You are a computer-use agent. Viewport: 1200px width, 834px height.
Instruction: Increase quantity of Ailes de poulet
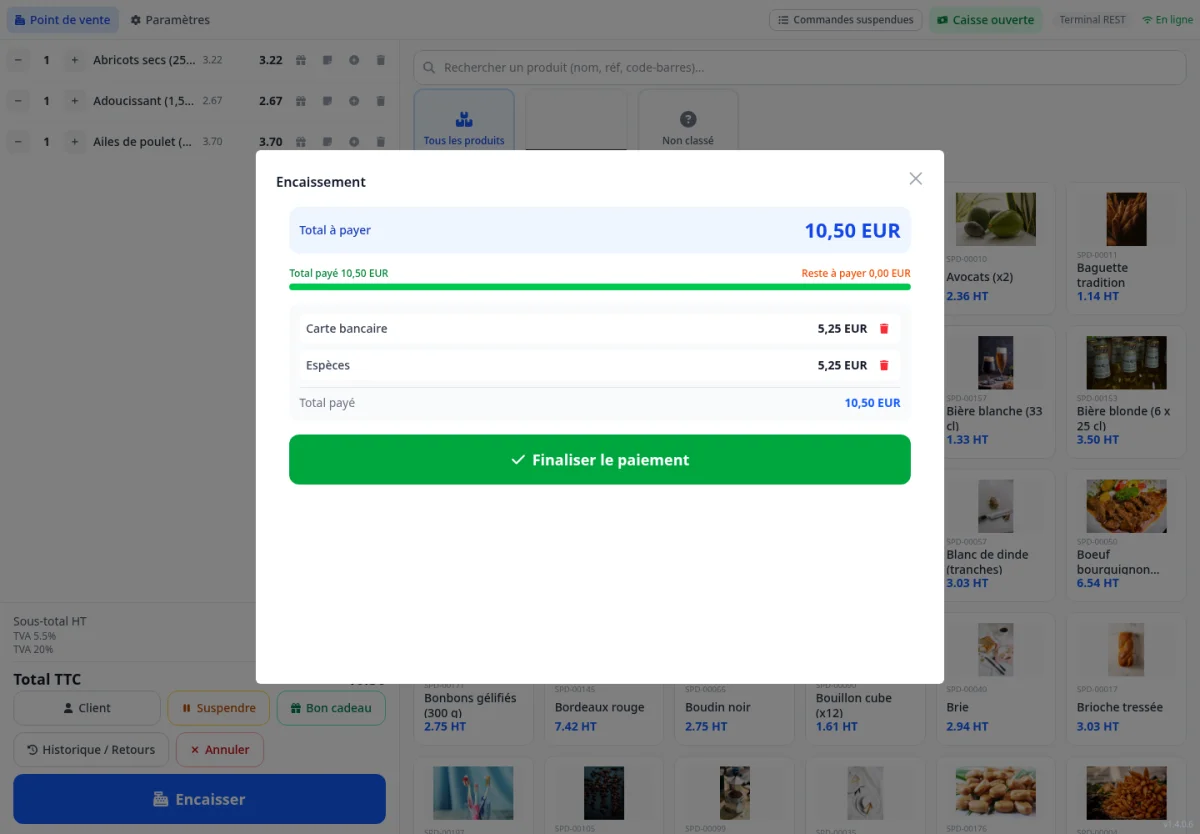(x=74, y=142)
